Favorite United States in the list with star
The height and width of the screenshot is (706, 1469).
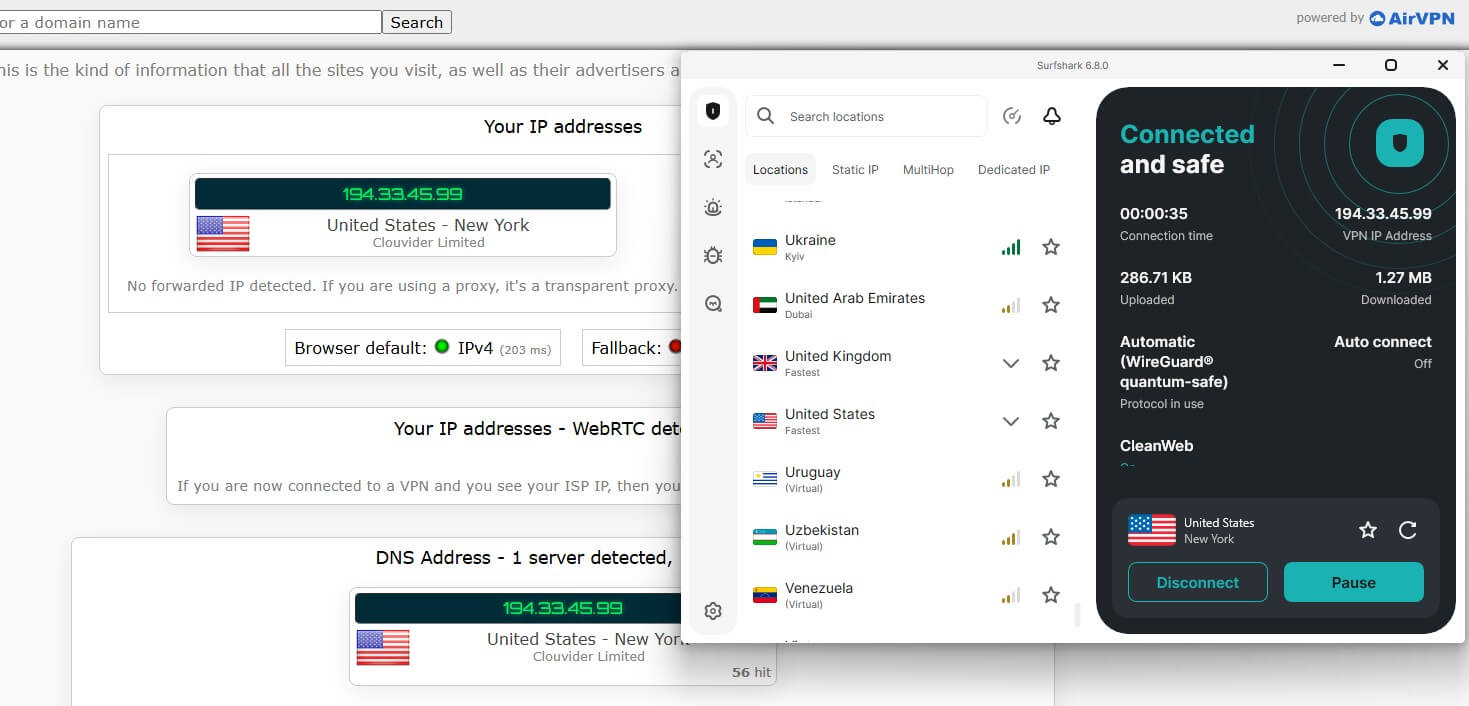tap(1051, 421)
